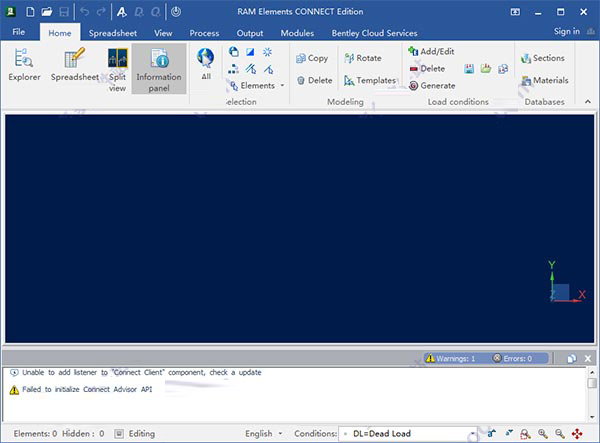The height and width of the screenshot is (443, 600).
Task: Click the hierarchy nodes selection icon
Action: [233, 69]
